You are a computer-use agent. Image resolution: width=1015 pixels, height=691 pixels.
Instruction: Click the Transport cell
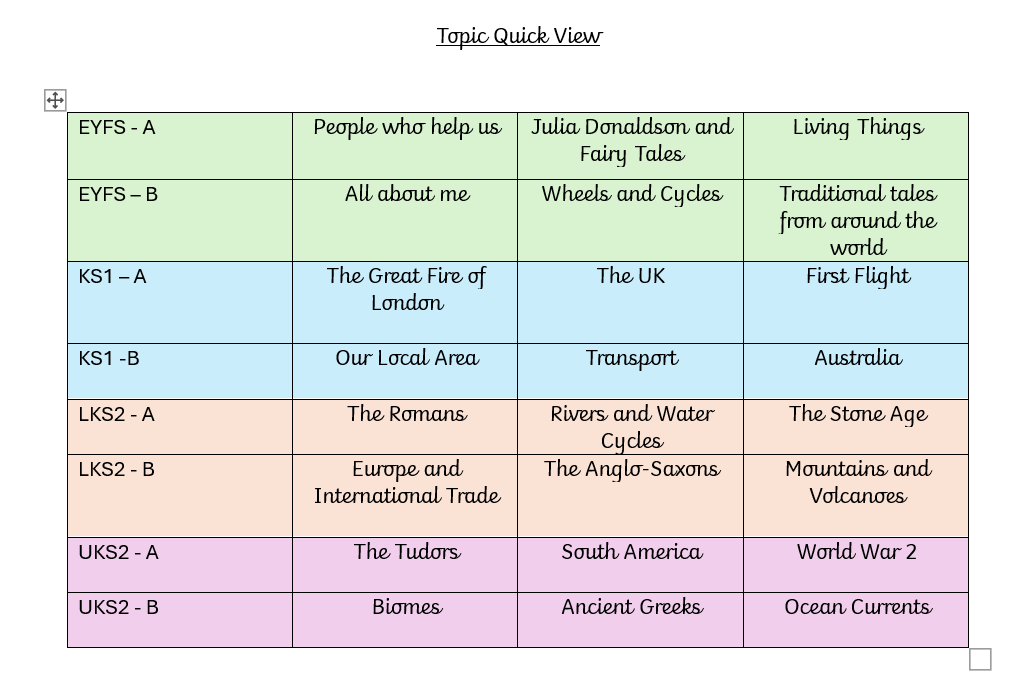coord(631,359)
